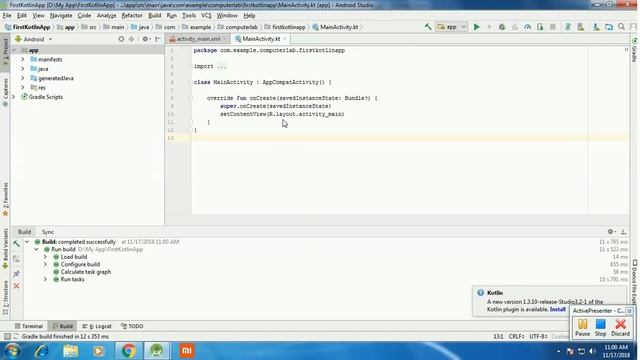
Task: Toggle tool window buttons icon in status bar
Action: point(7,337)
